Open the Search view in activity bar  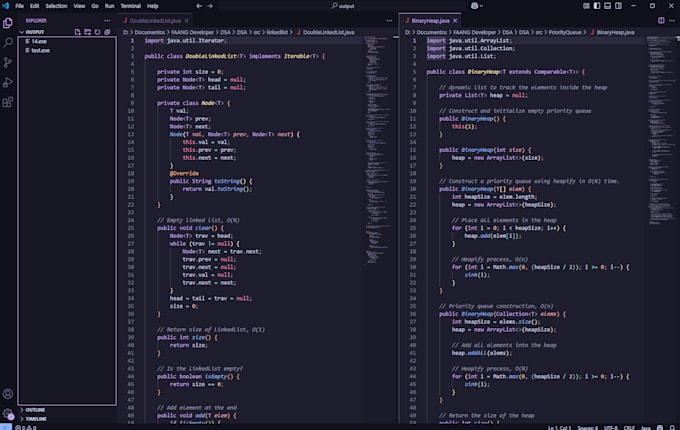click(8, 42)
